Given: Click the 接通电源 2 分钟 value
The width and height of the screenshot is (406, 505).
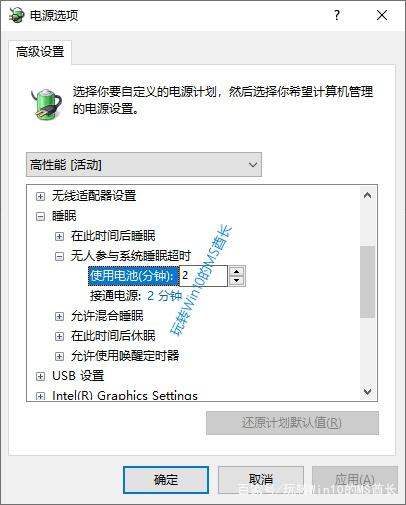Looking at the screenshot, I should tap(165, 296).
